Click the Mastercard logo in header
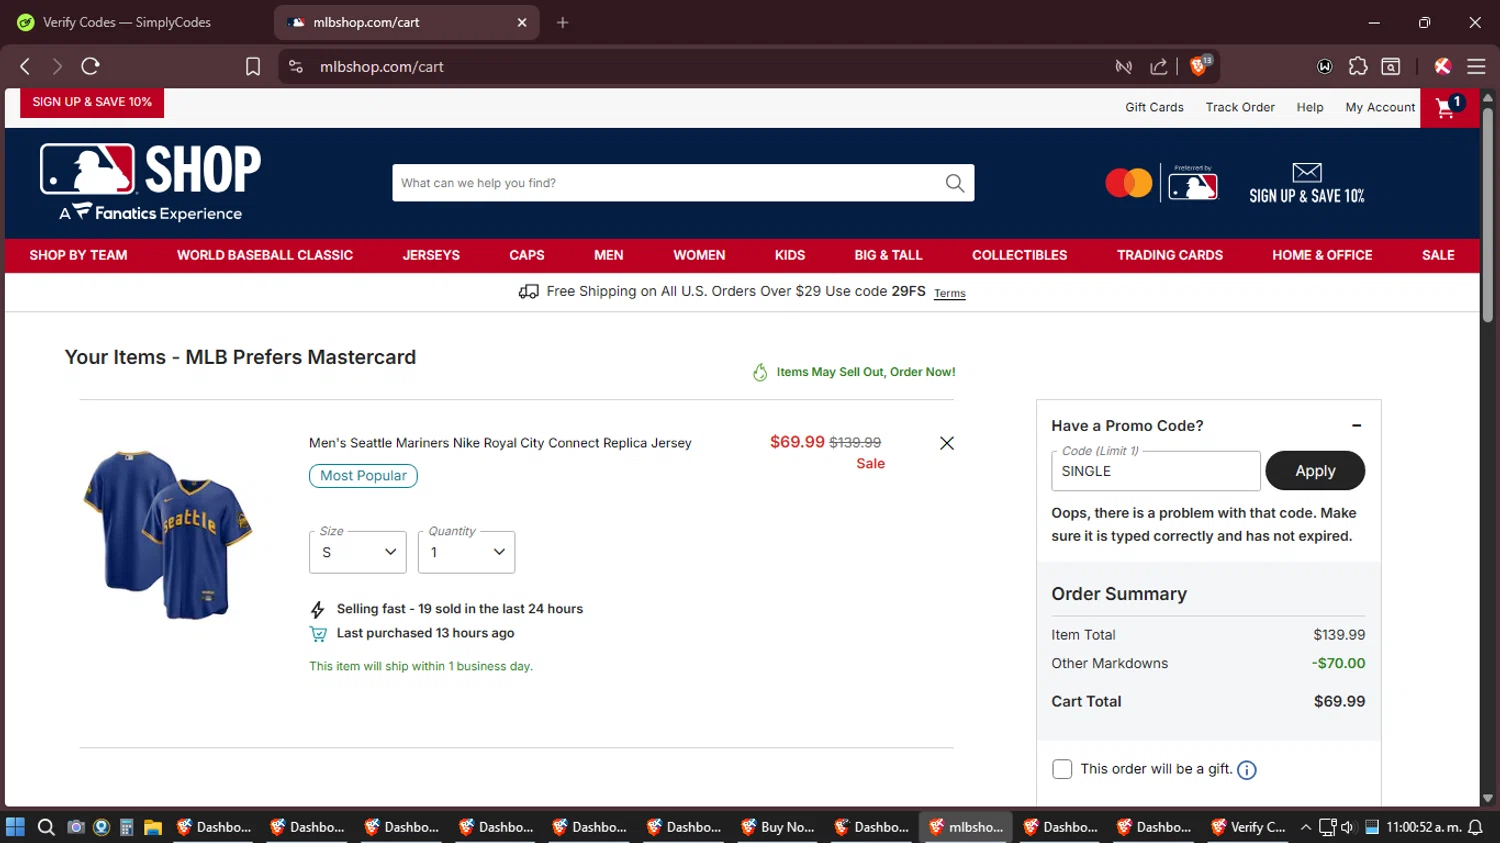This screenshot has height=843, width=1500. (1128, 183)
